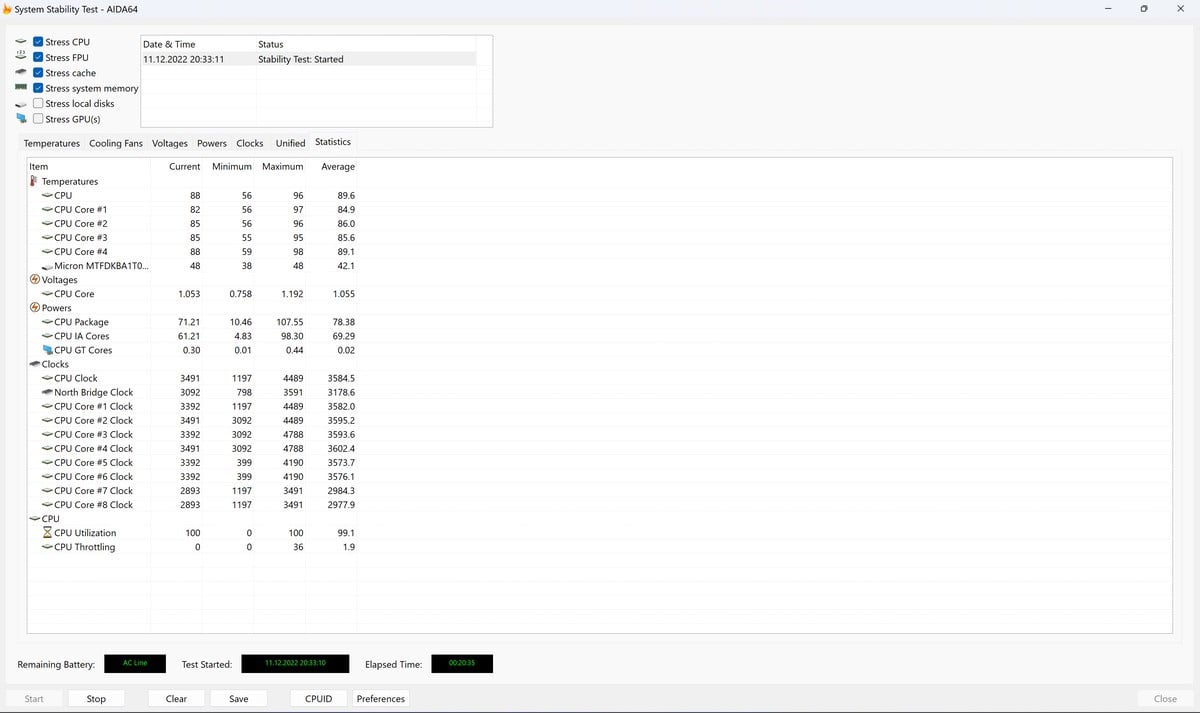Click the lightning icon of the Powers group
The width and height of the screenshot is (1200, 713).
(34, 308)
